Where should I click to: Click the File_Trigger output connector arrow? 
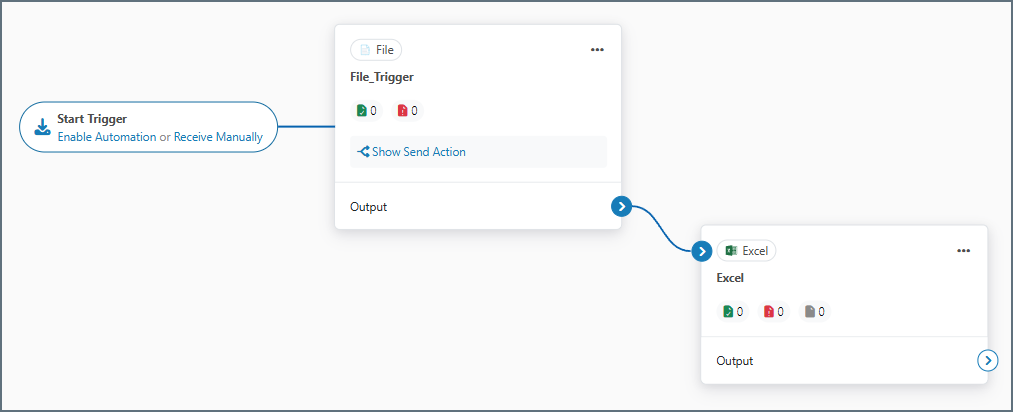[x=622, y=207]
